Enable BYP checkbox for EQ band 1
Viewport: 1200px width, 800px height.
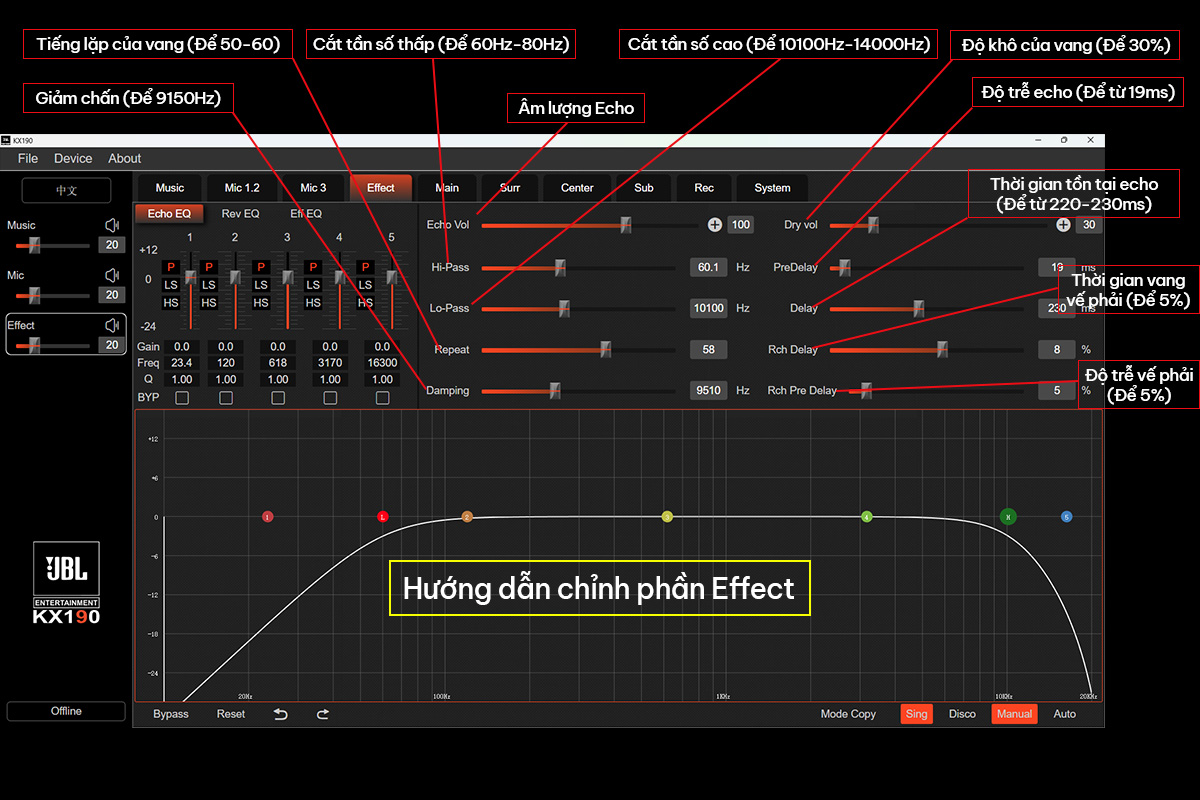pos(182,398)
